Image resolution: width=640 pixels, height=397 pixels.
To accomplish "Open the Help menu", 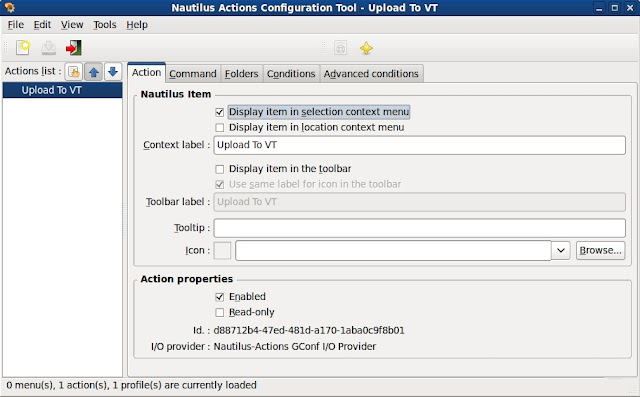I will click(x=137, y=25).
